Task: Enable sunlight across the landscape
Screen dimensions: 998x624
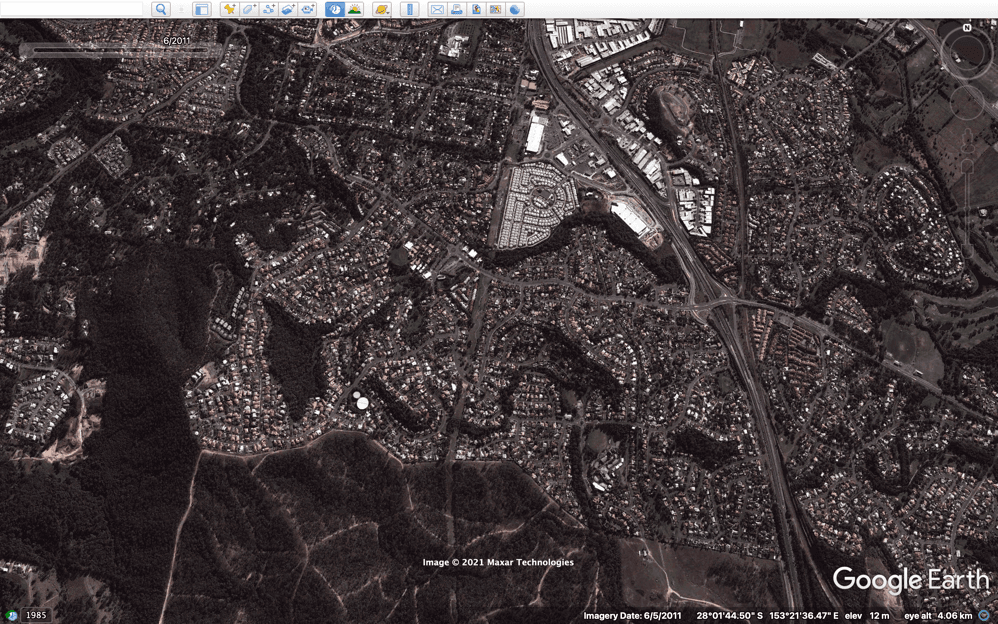Action: [355, 9]
